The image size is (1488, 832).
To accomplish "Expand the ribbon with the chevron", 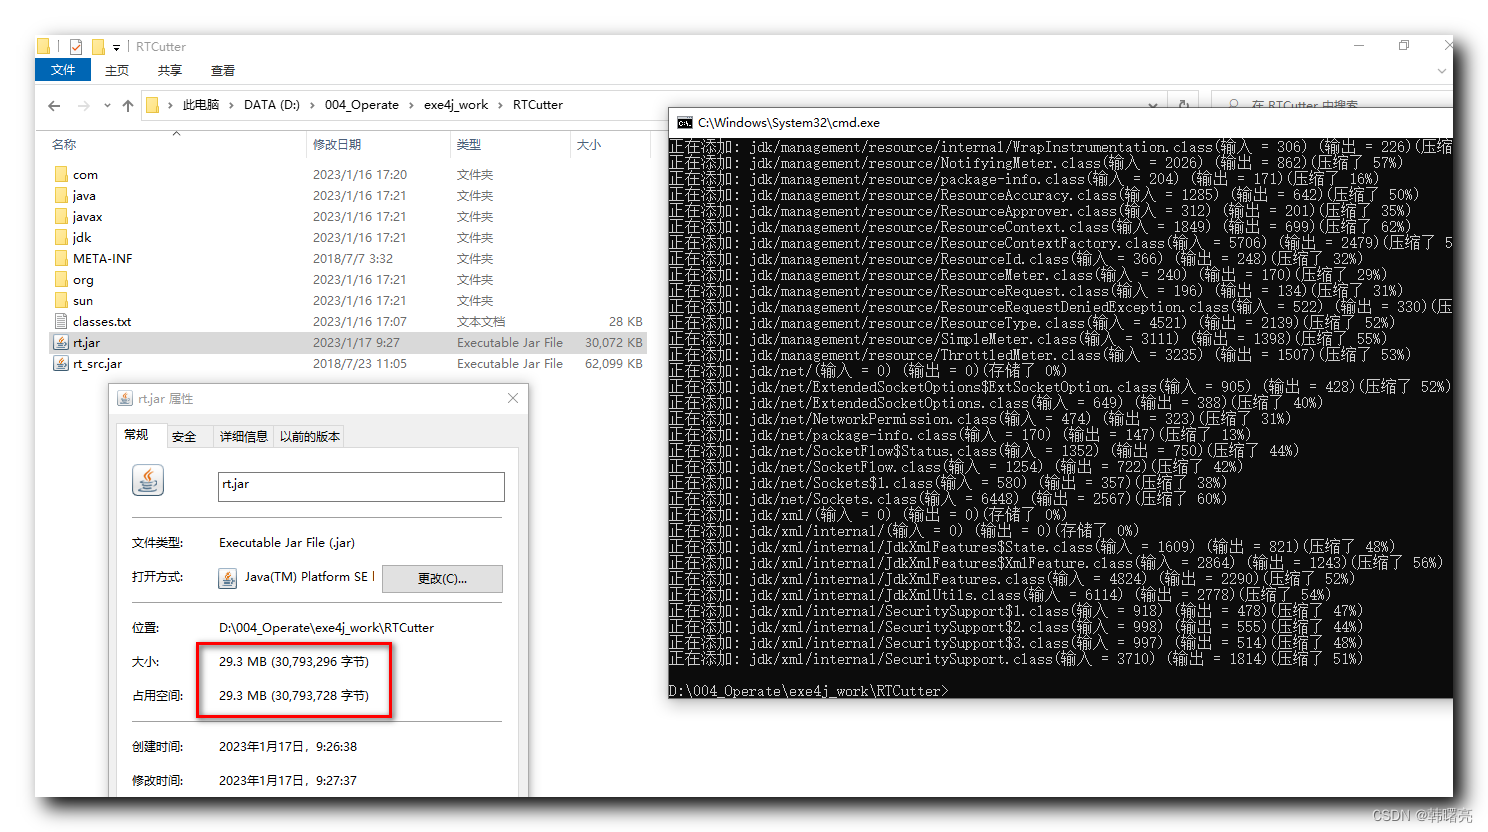I will [x=1441, y=71].
